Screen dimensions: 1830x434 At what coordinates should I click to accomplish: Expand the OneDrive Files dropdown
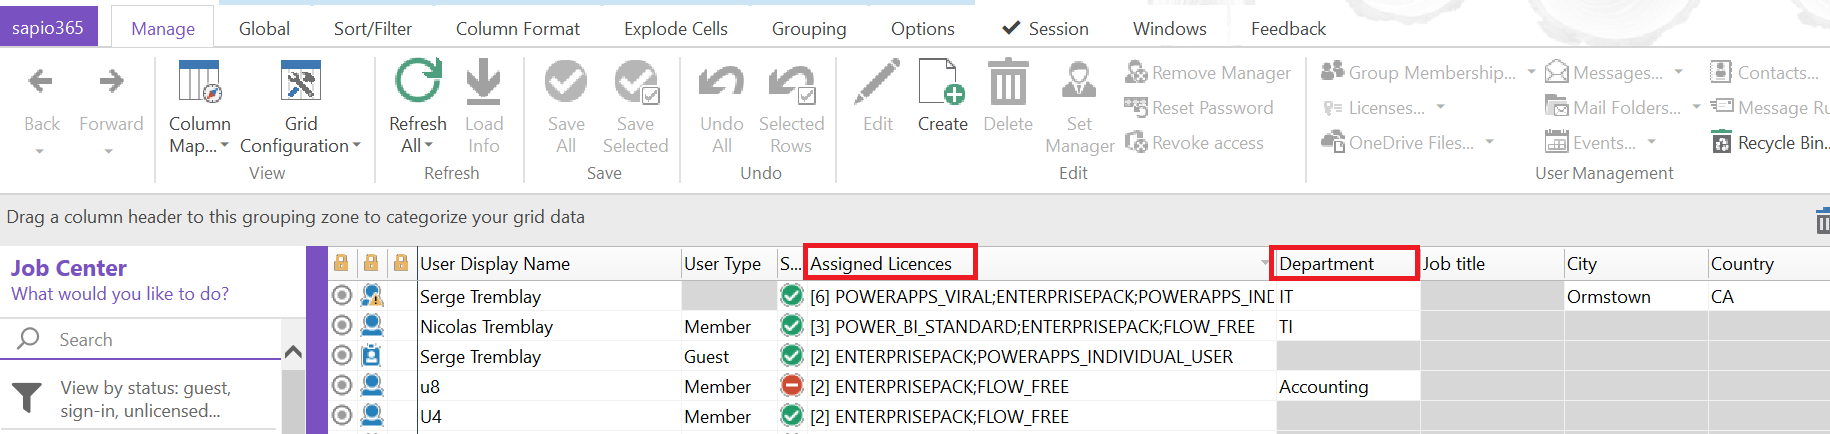(1489, 143)
